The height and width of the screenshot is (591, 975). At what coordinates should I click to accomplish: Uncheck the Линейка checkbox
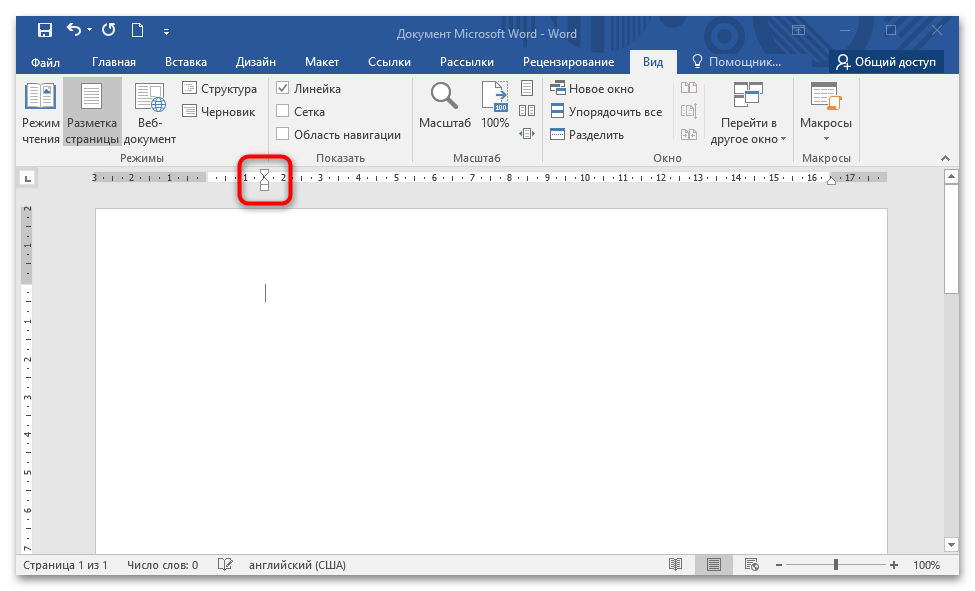pos(282,88)
